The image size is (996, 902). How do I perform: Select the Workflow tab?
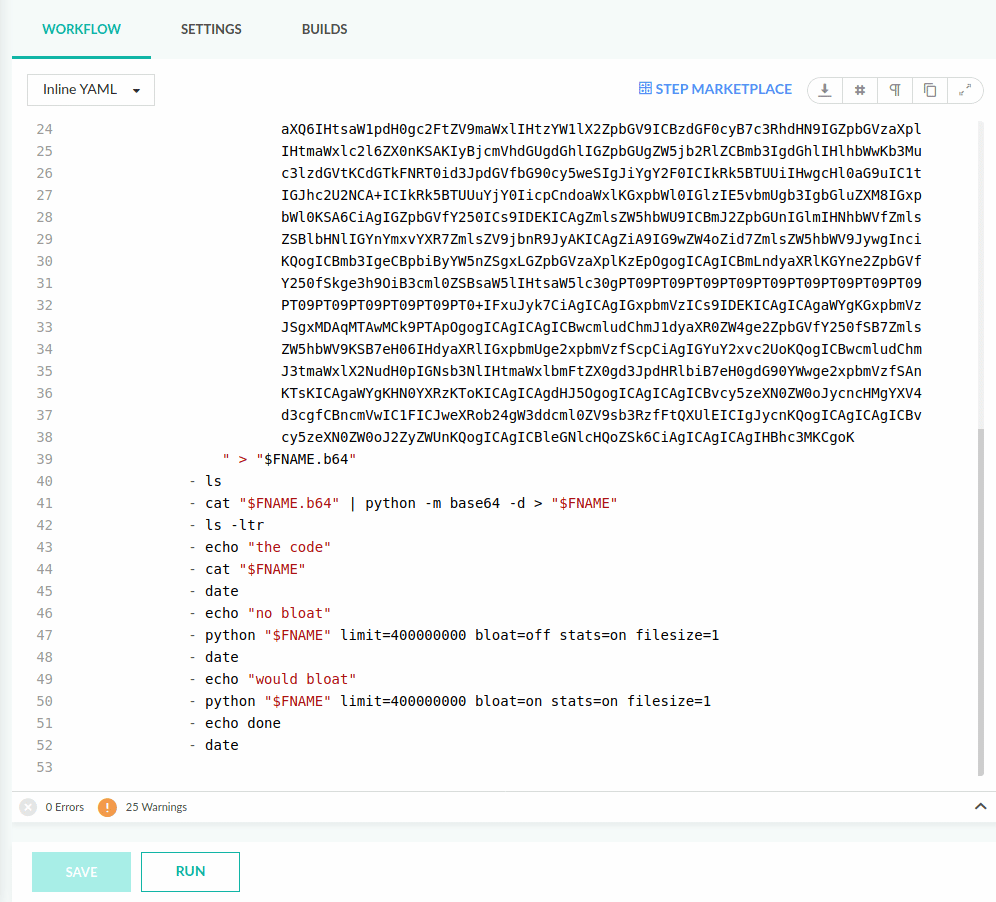(x=81, y=29)
